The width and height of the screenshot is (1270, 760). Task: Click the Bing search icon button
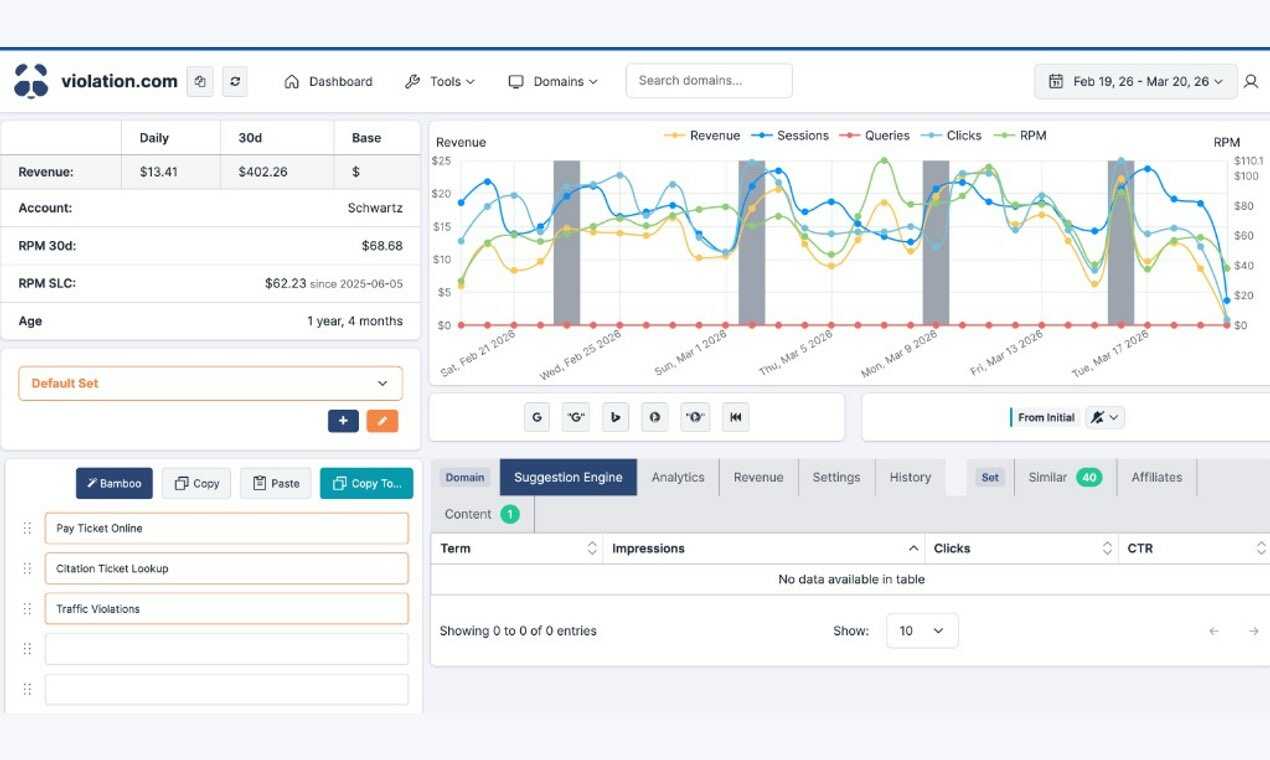(615, 417)
